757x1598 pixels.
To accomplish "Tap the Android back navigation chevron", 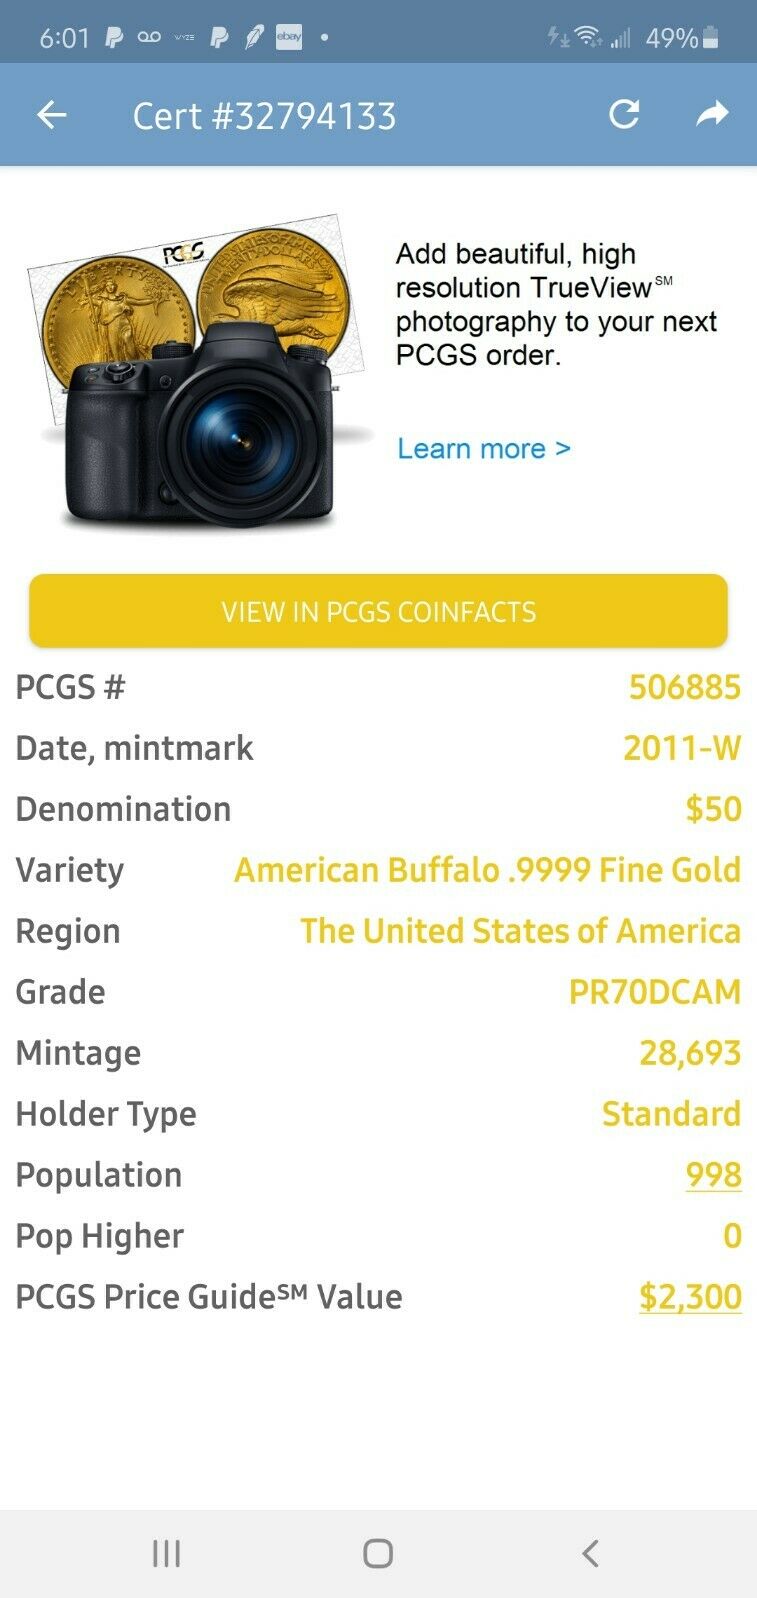I will coord(590,1553).
